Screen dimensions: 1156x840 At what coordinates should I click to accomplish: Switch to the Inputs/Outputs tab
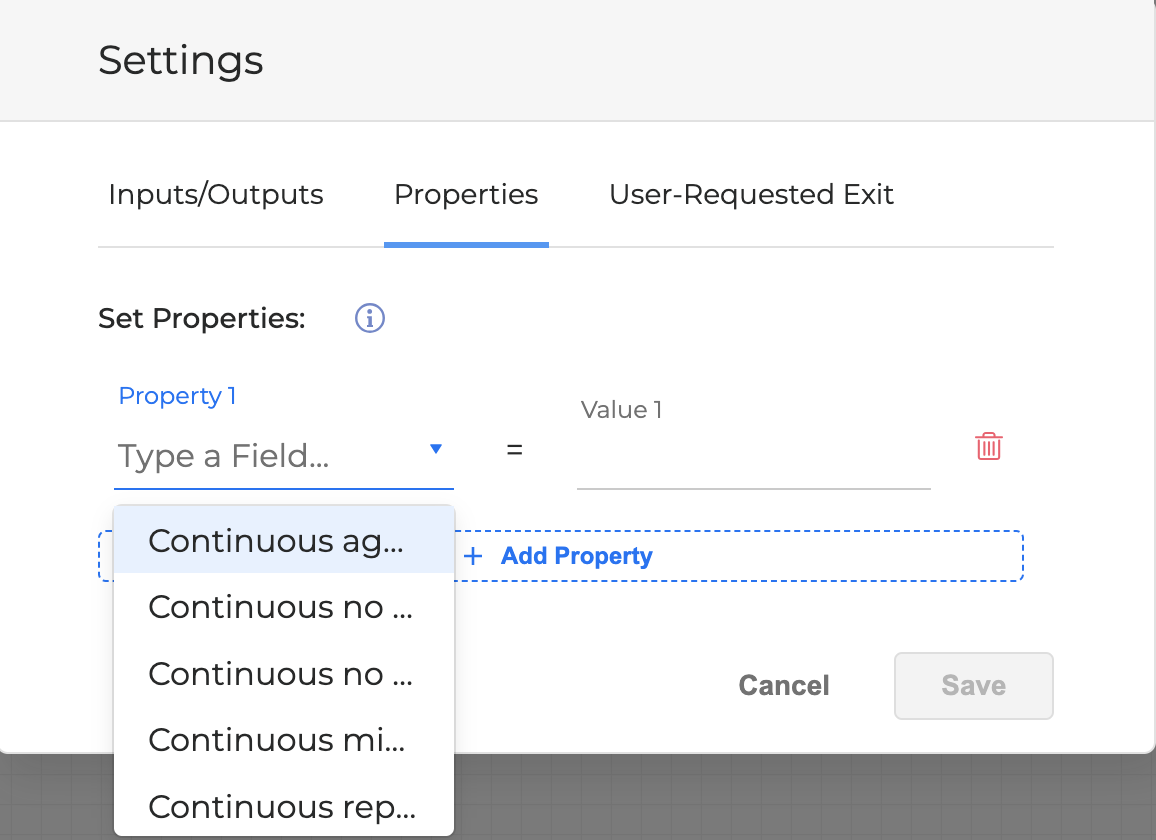pyautogui.click(x=216, y=194)
